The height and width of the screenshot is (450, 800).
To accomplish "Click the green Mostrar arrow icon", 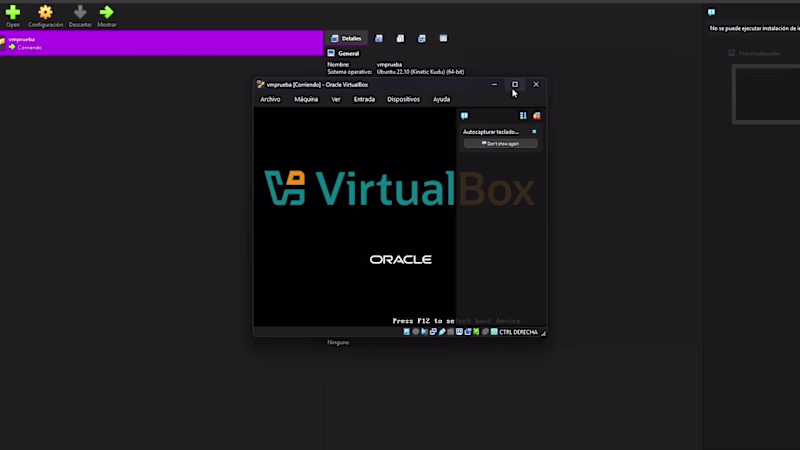I will point(107,12).
